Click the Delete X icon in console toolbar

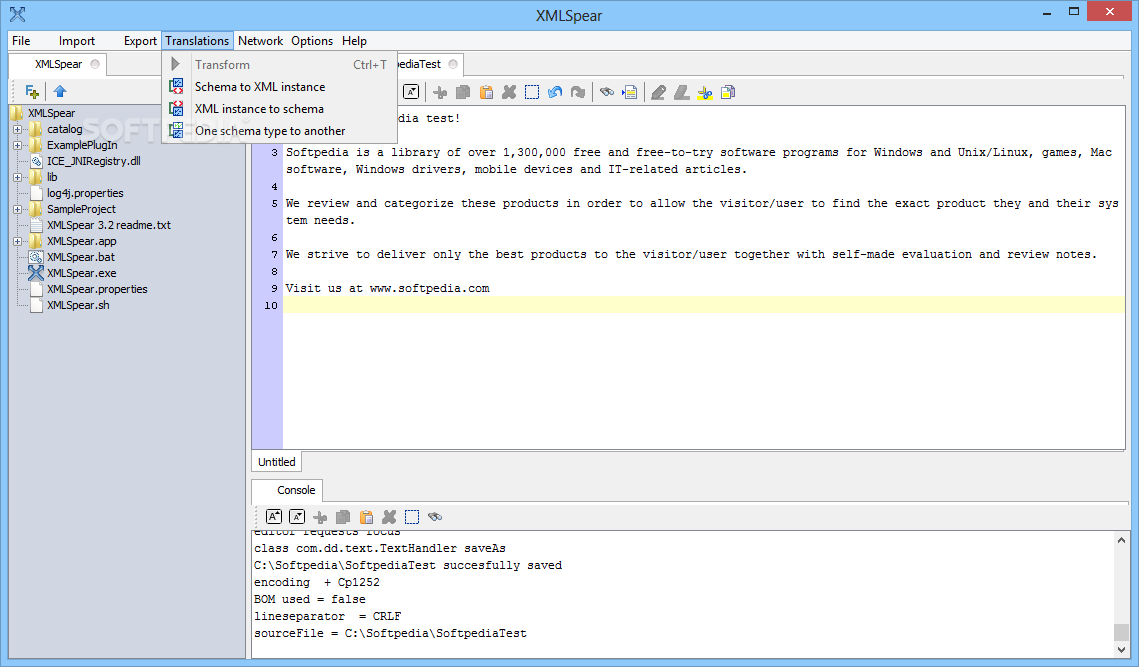(389, 517)
